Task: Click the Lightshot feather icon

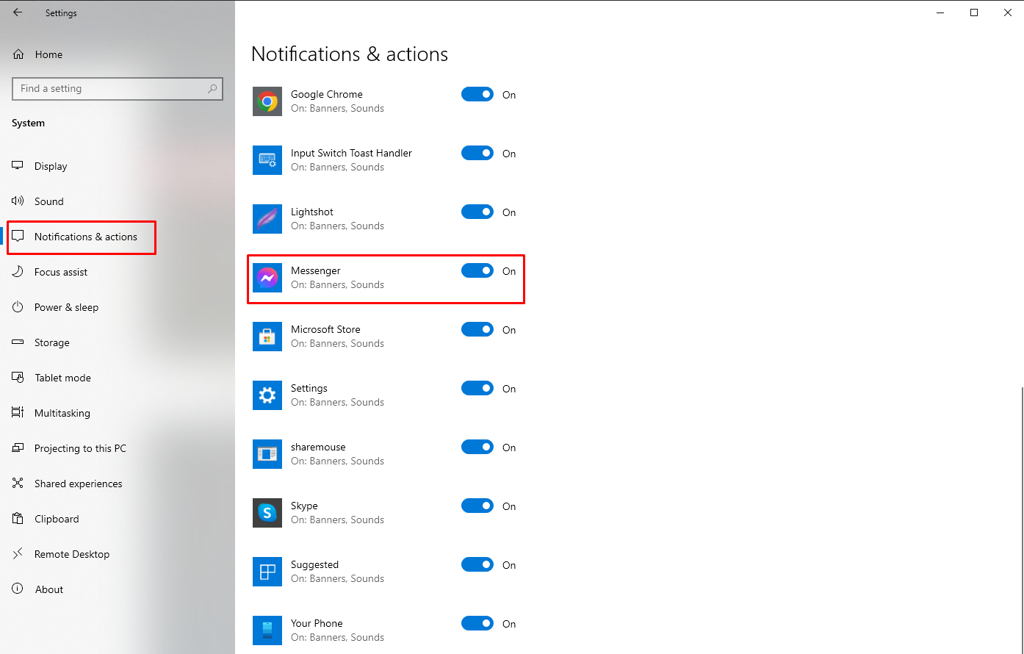Action: [x=267, y=219]
